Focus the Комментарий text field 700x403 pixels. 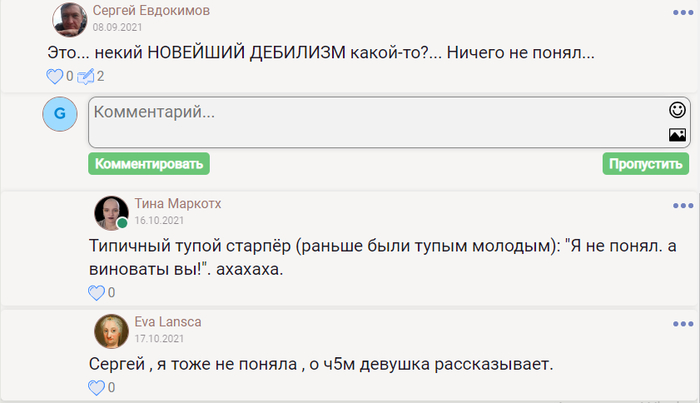(370, 122)
